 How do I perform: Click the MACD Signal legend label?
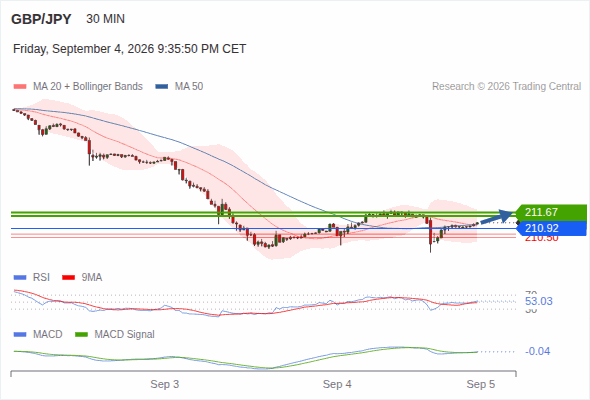point(125,335)
